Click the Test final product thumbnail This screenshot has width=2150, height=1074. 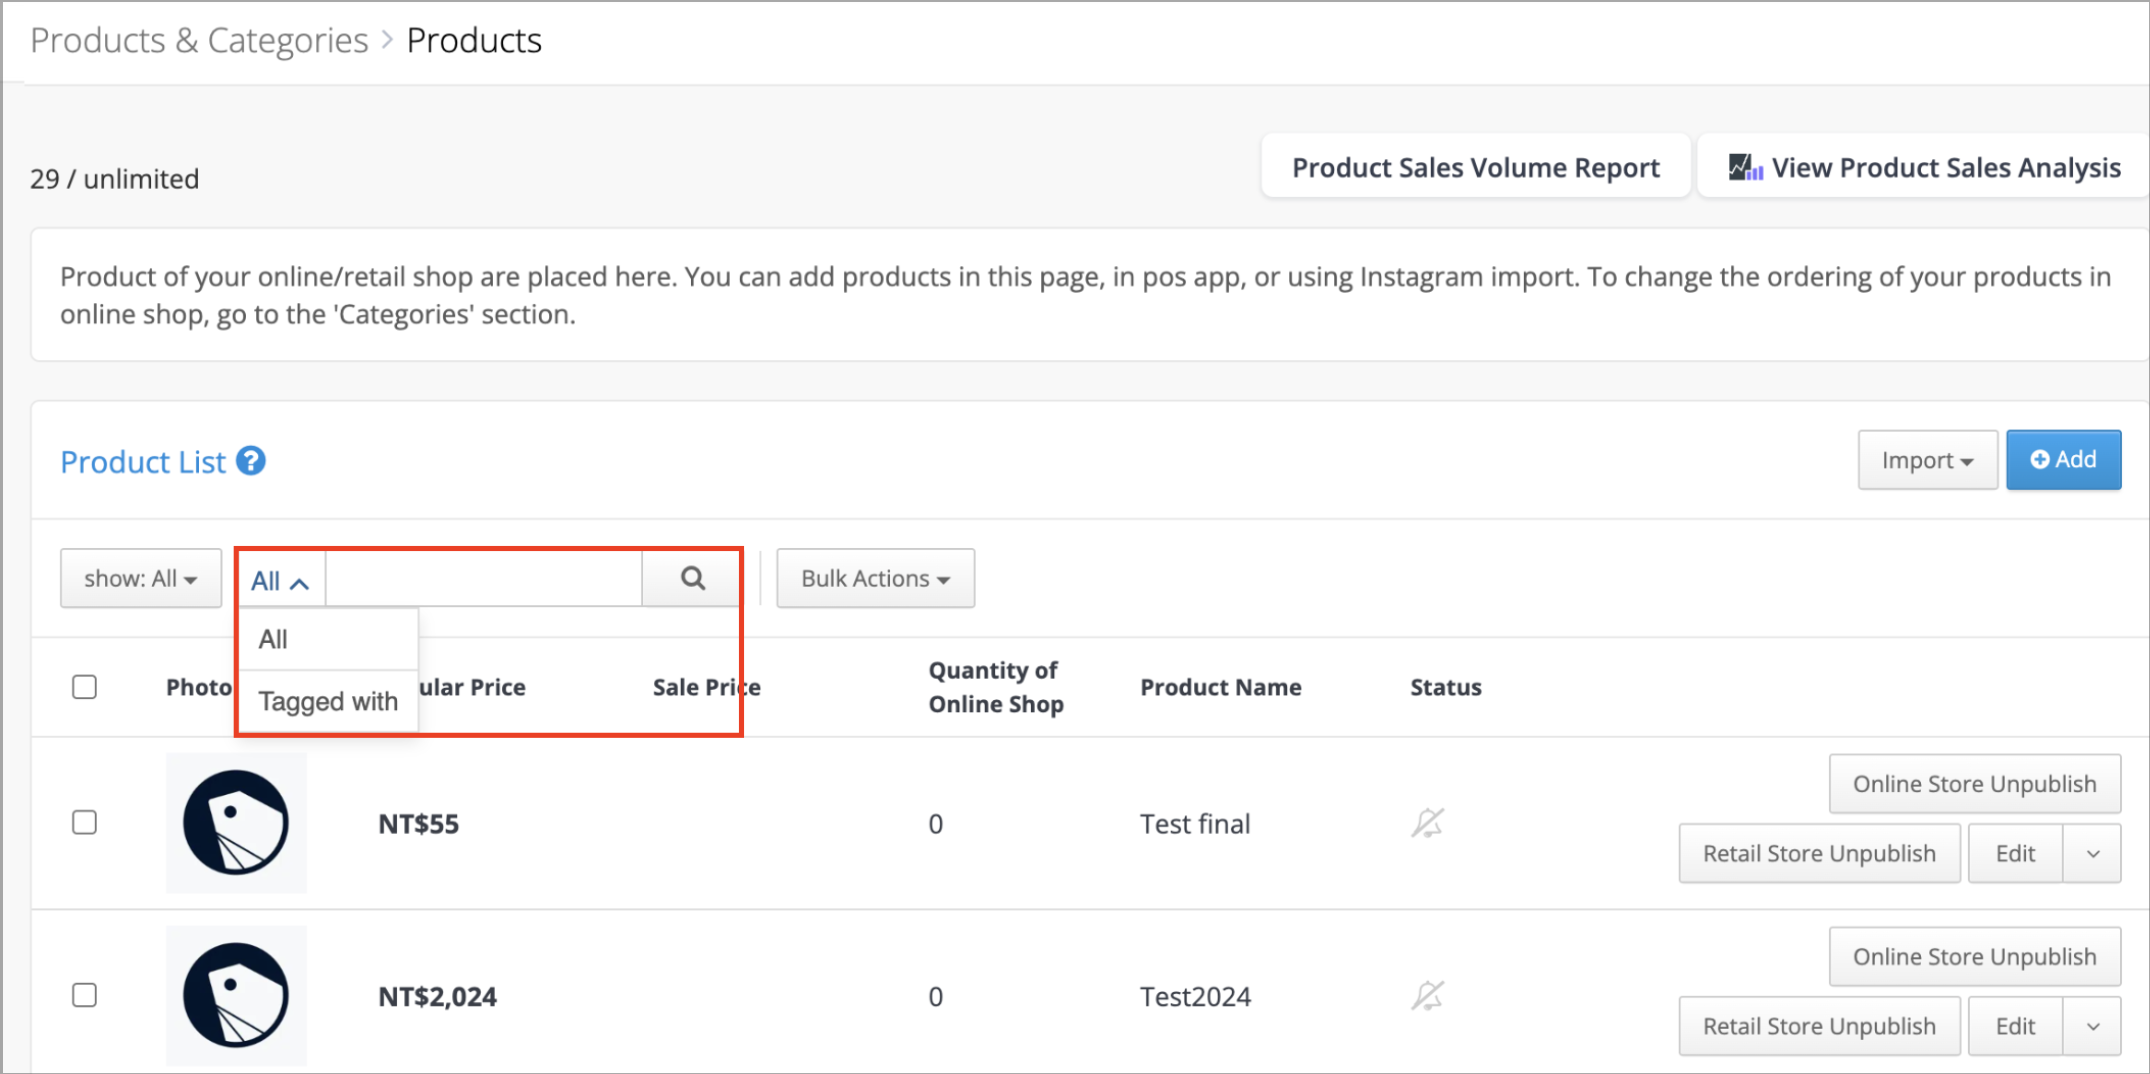(x=236, y=823)
